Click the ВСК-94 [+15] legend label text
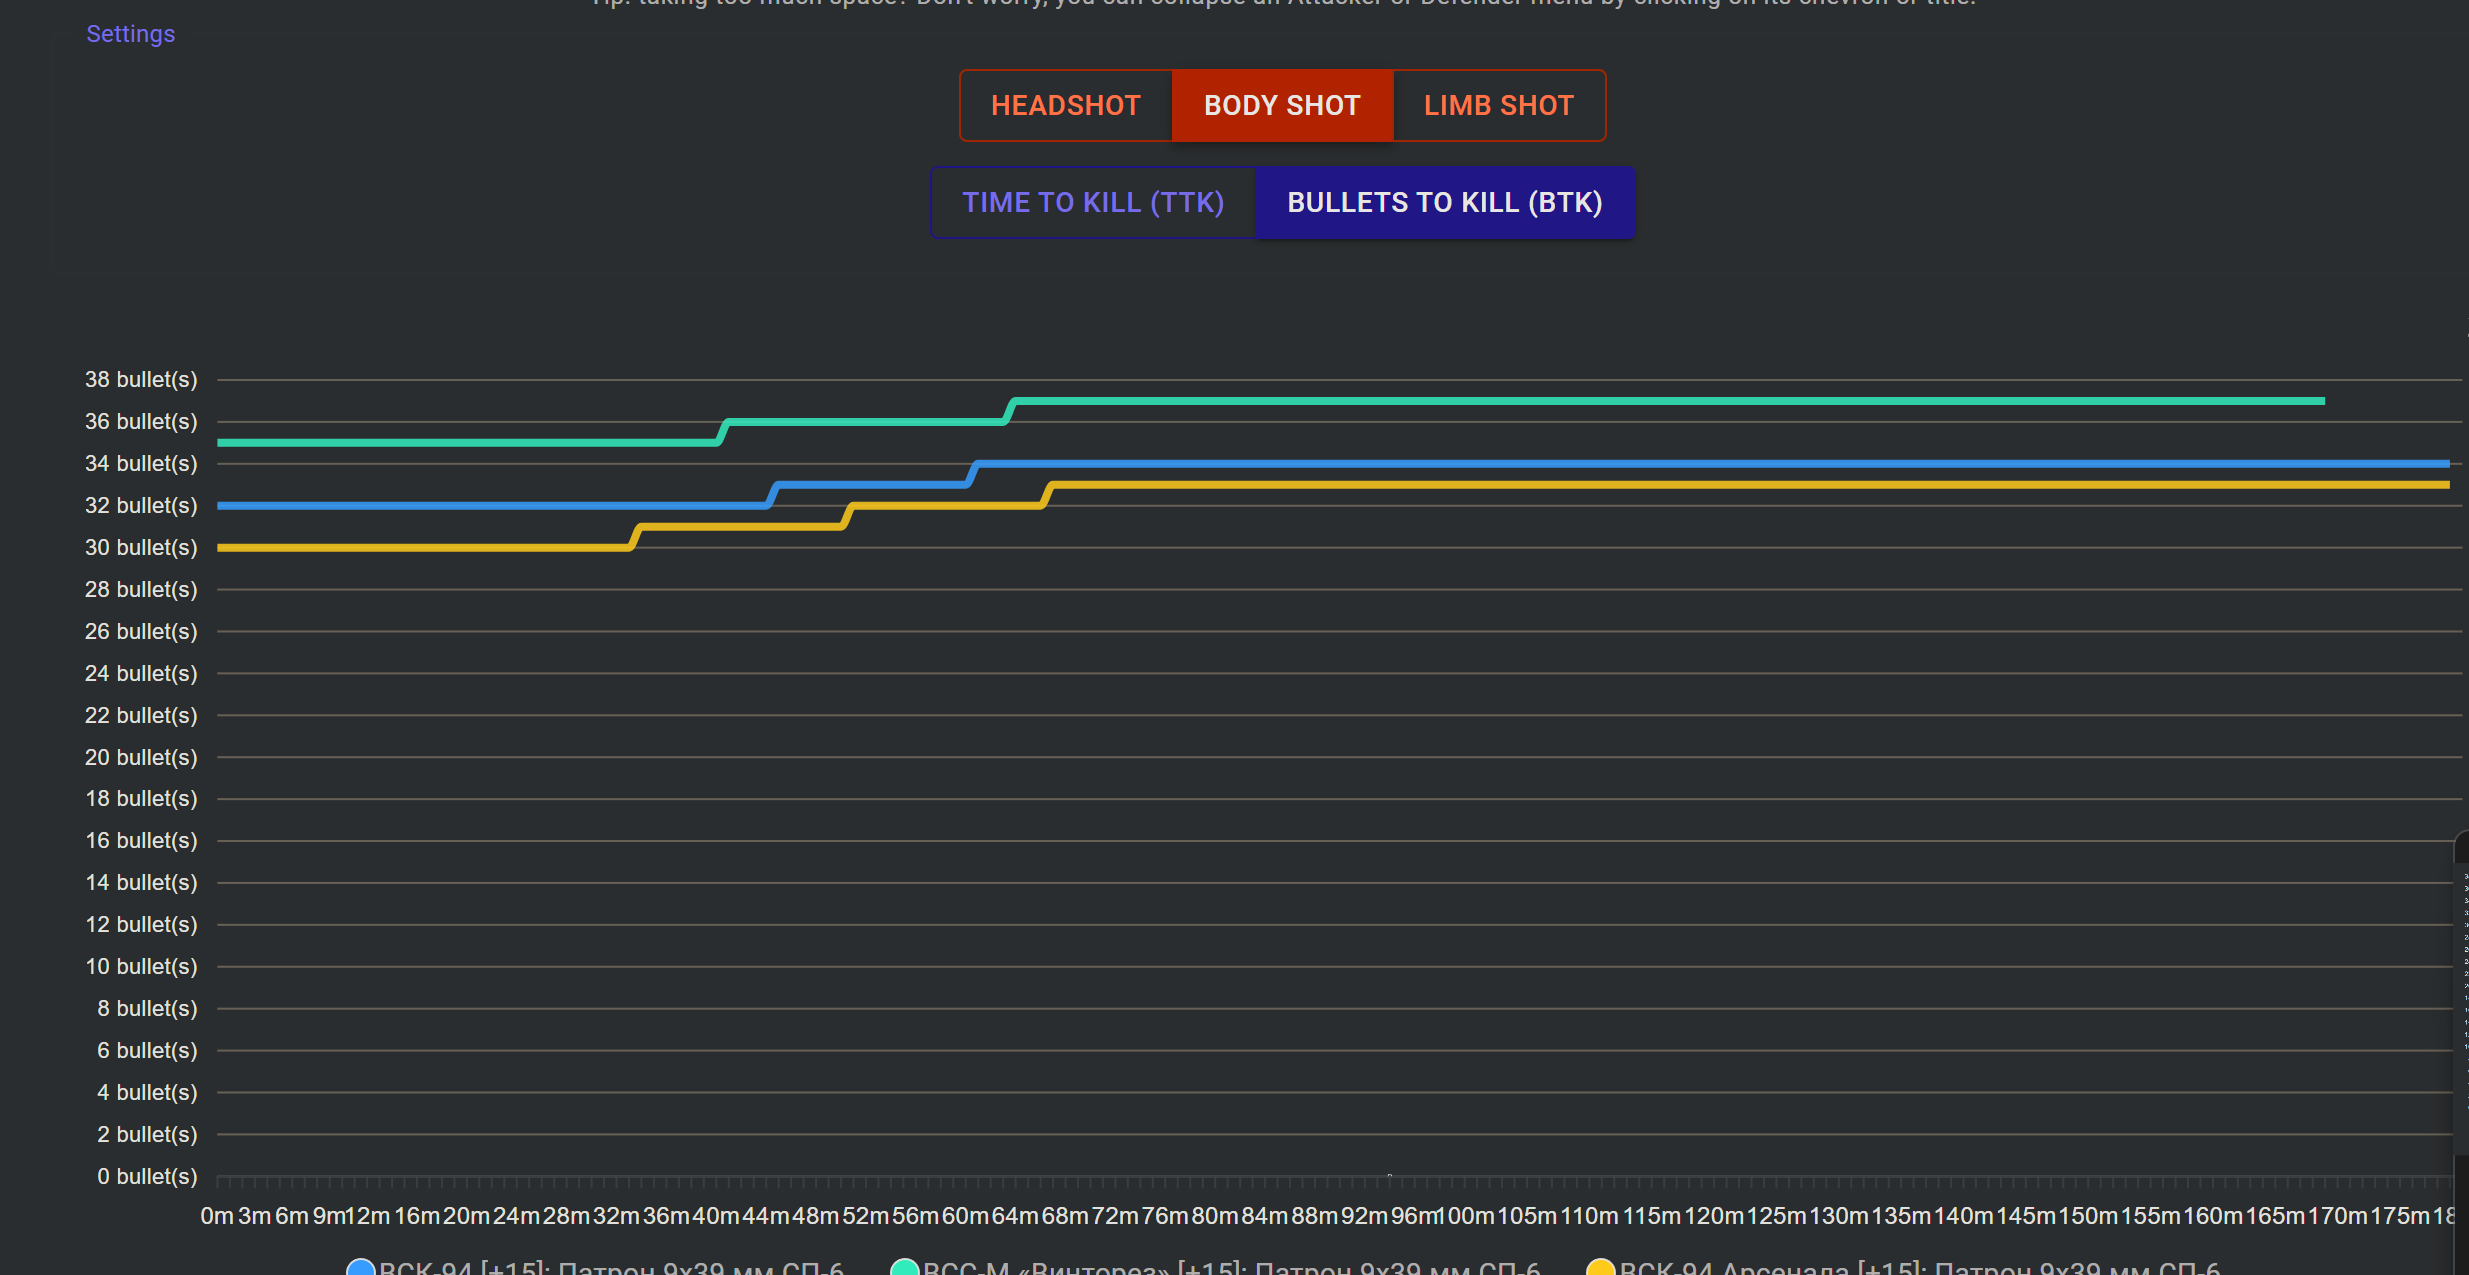 (610, 1268)
